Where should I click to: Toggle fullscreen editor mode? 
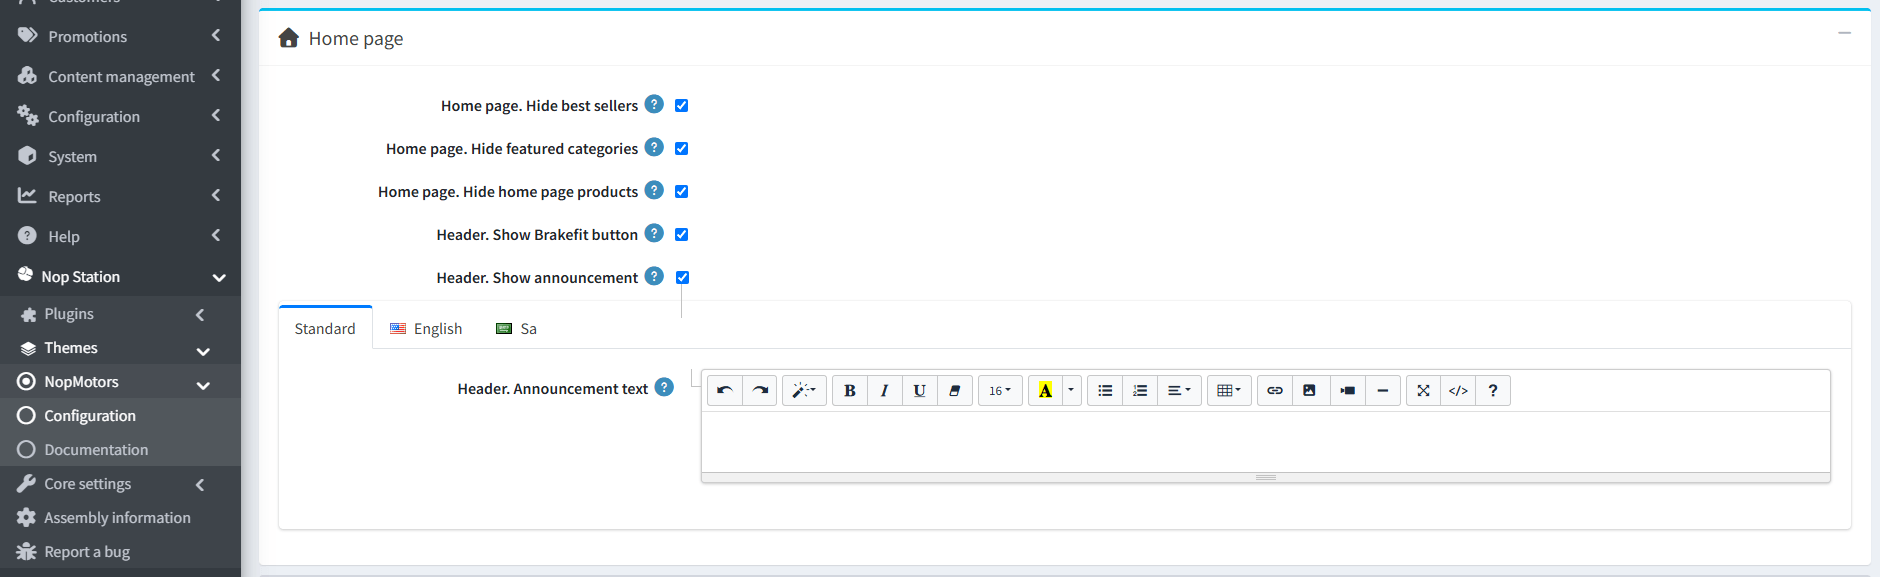point(1423,391)
